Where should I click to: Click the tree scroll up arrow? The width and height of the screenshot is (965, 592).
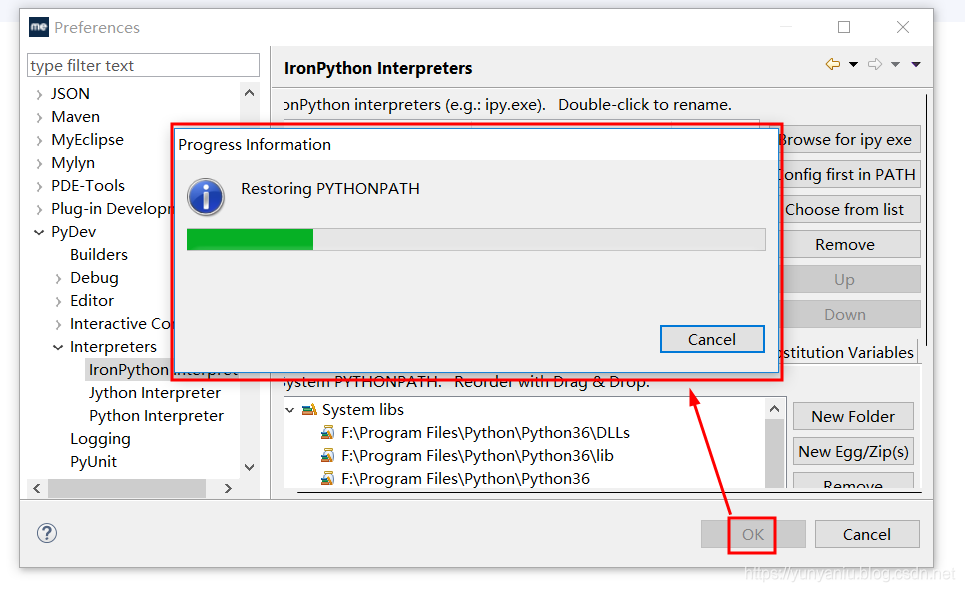click(249, 93)
